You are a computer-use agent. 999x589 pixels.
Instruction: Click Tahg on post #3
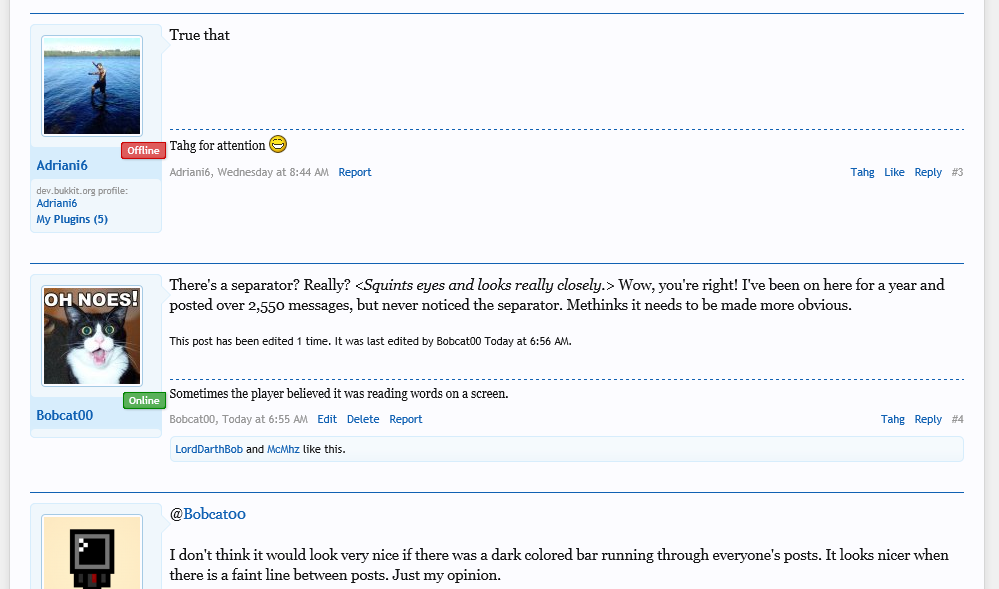[862, 172]
